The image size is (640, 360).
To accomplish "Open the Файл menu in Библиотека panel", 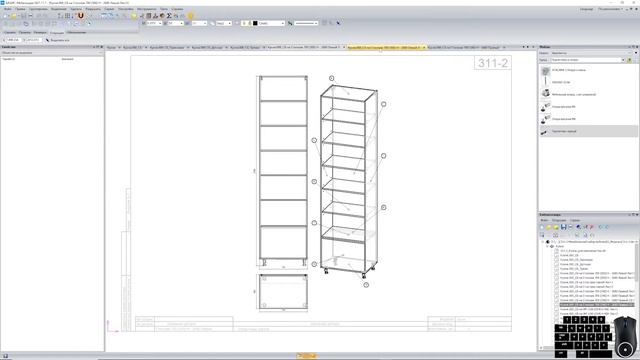I will (x=544, y=220).
